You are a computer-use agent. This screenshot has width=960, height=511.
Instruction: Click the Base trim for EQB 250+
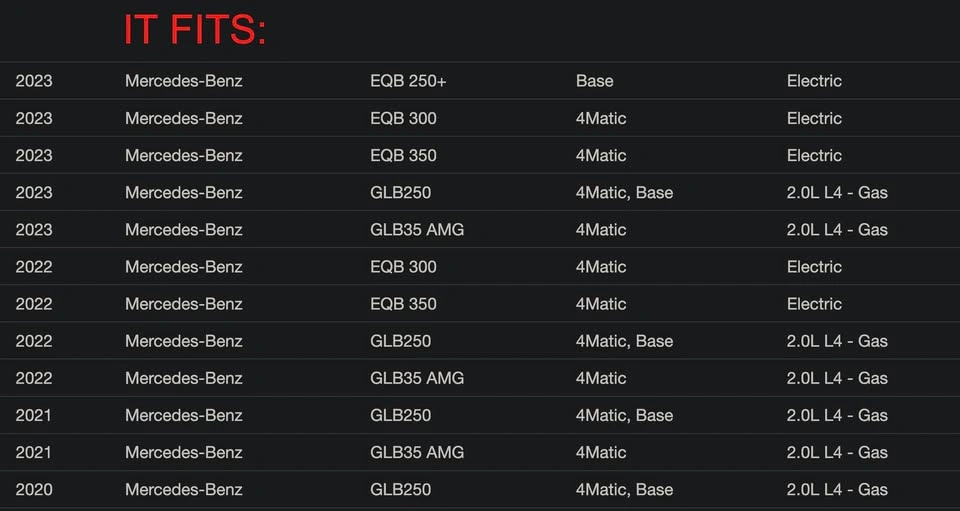click(x=594, y=81)
